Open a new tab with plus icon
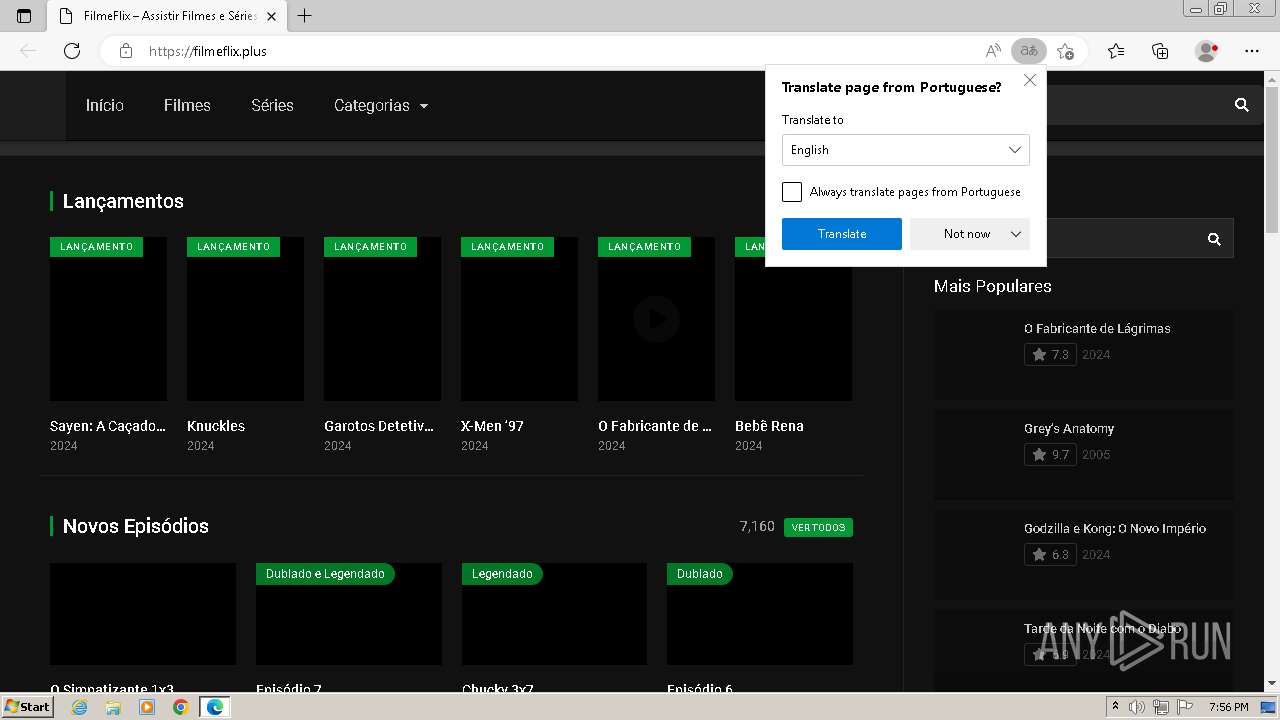This screenshot has width=1280, height=720. click(305, 16)
